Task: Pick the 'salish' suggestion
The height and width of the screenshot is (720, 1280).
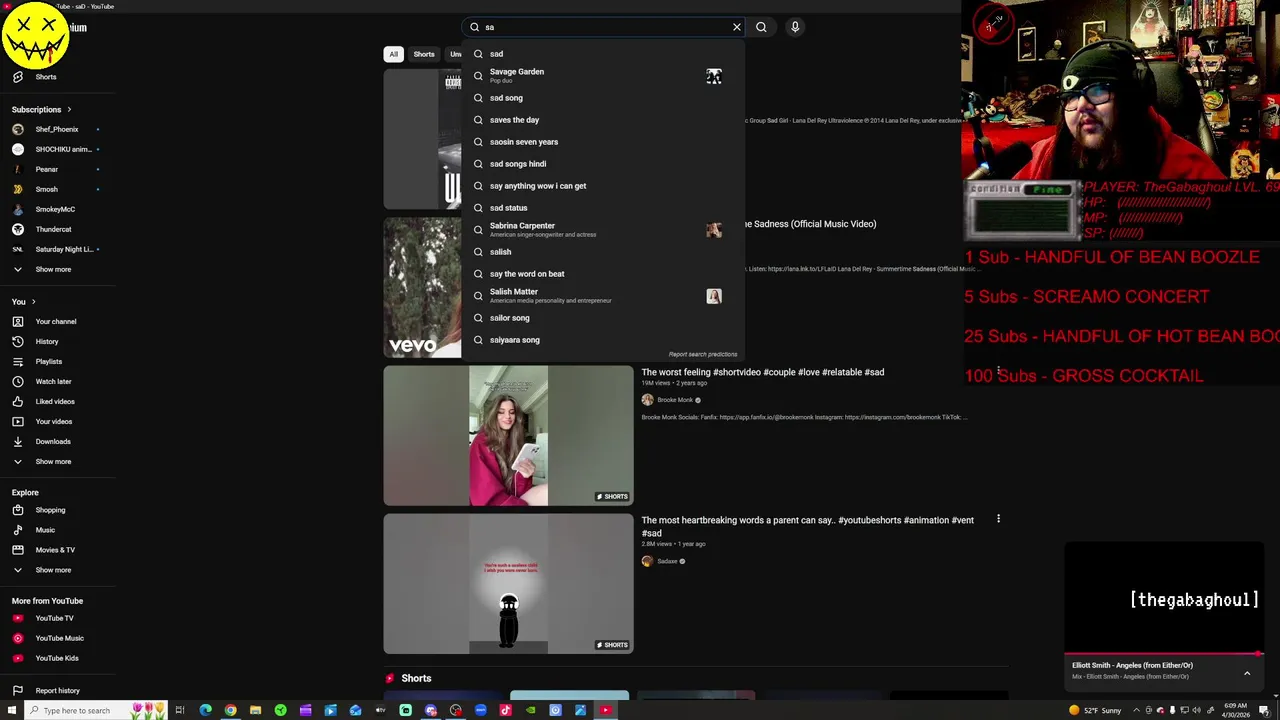Action: (604, 252)
